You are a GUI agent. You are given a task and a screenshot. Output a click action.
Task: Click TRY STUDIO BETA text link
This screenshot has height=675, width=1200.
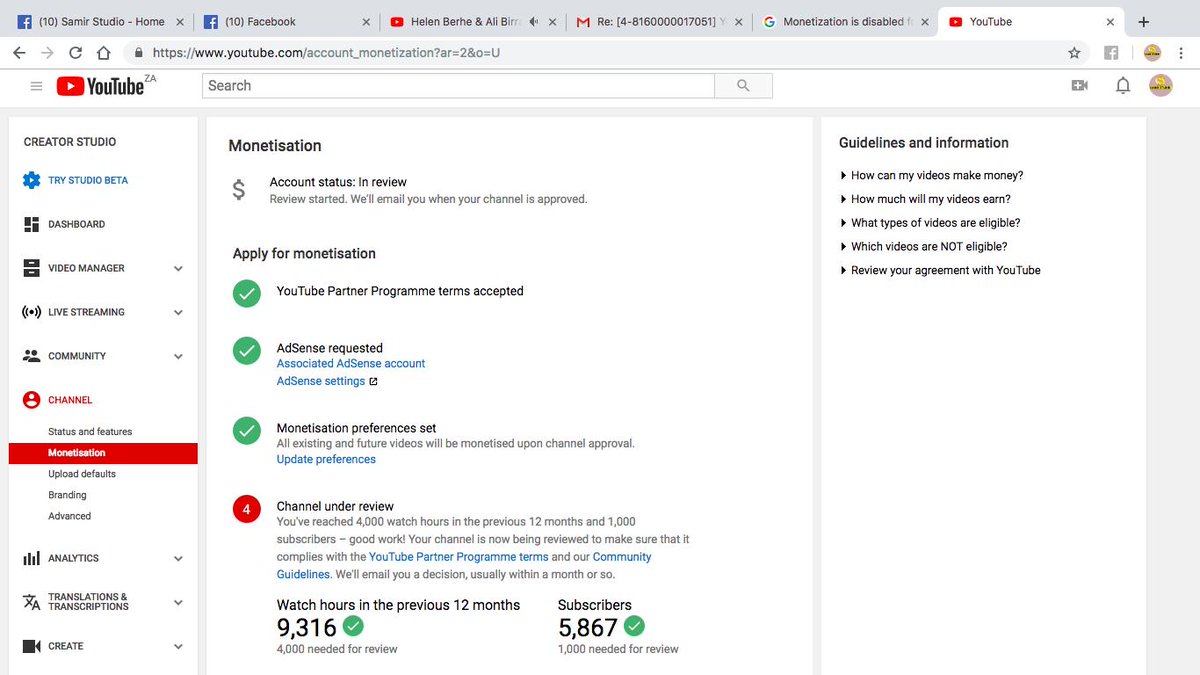[88, 181]
